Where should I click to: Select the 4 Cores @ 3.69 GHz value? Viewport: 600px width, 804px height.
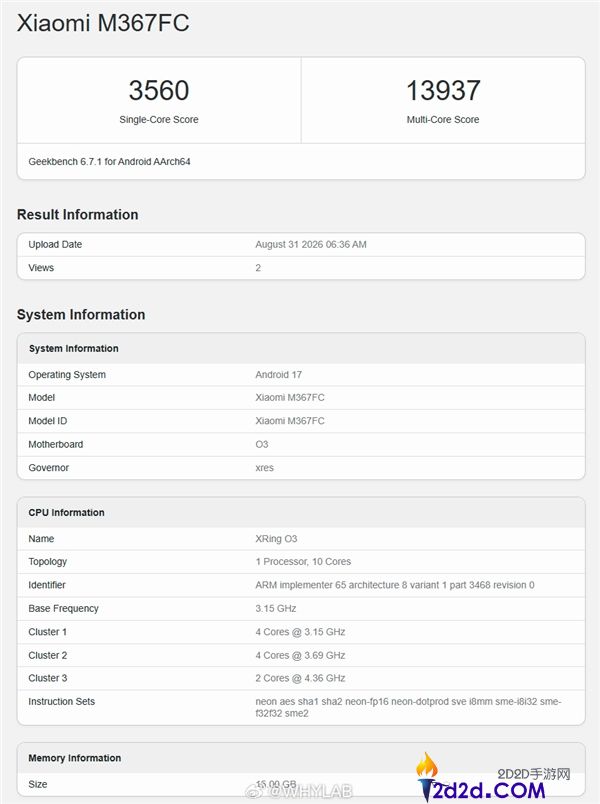click(301, 655)
